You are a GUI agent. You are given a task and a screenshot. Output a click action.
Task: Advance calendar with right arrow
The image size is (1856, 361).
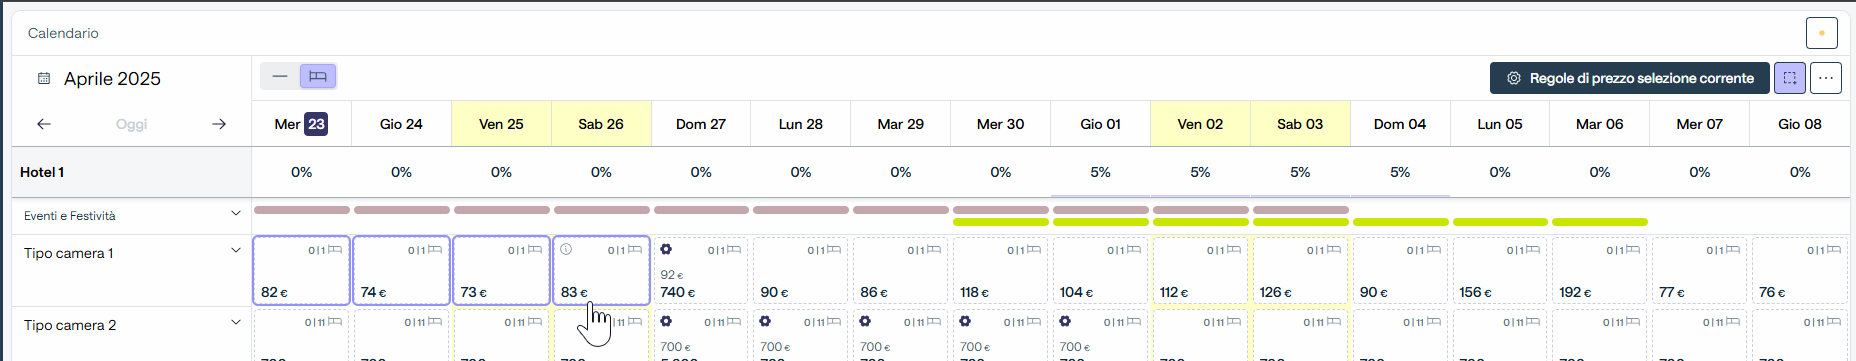219,124
